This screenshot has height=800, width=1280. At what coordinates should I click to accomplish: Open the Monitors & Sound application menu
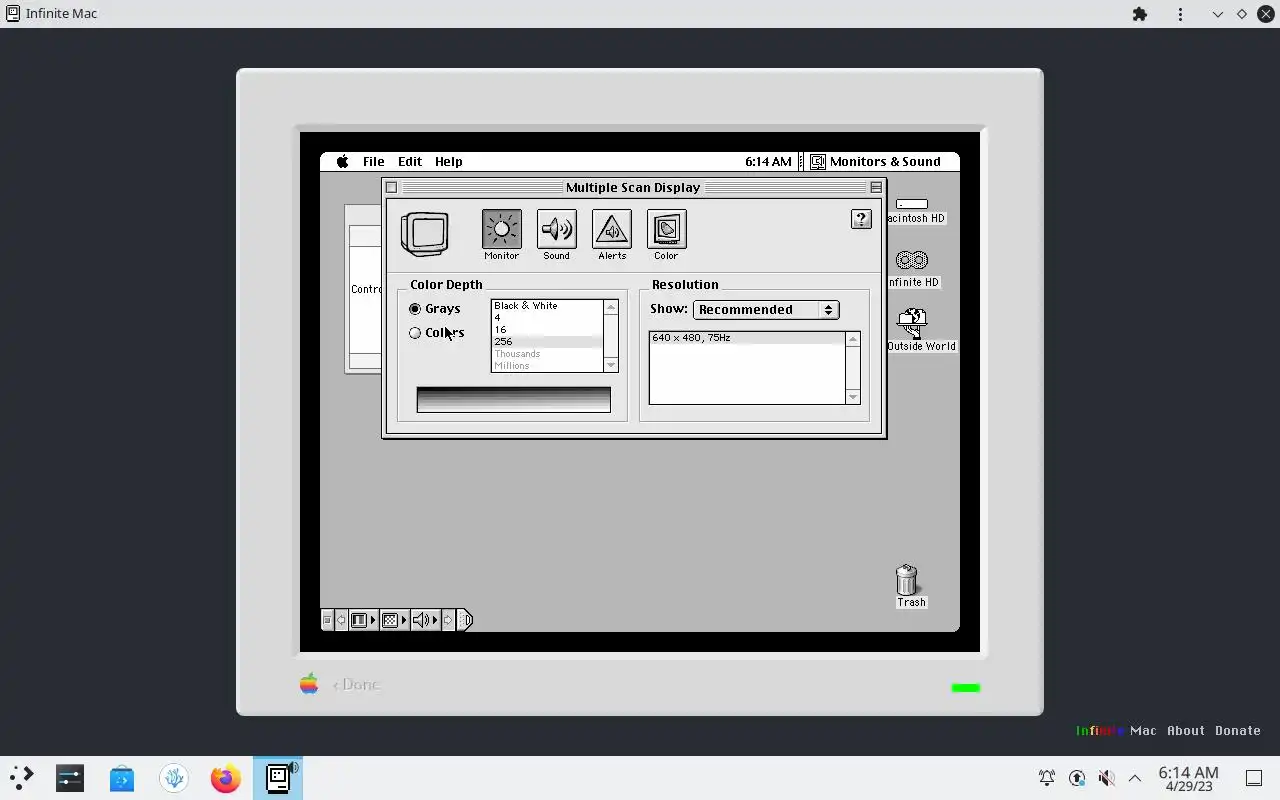point(875,161)
